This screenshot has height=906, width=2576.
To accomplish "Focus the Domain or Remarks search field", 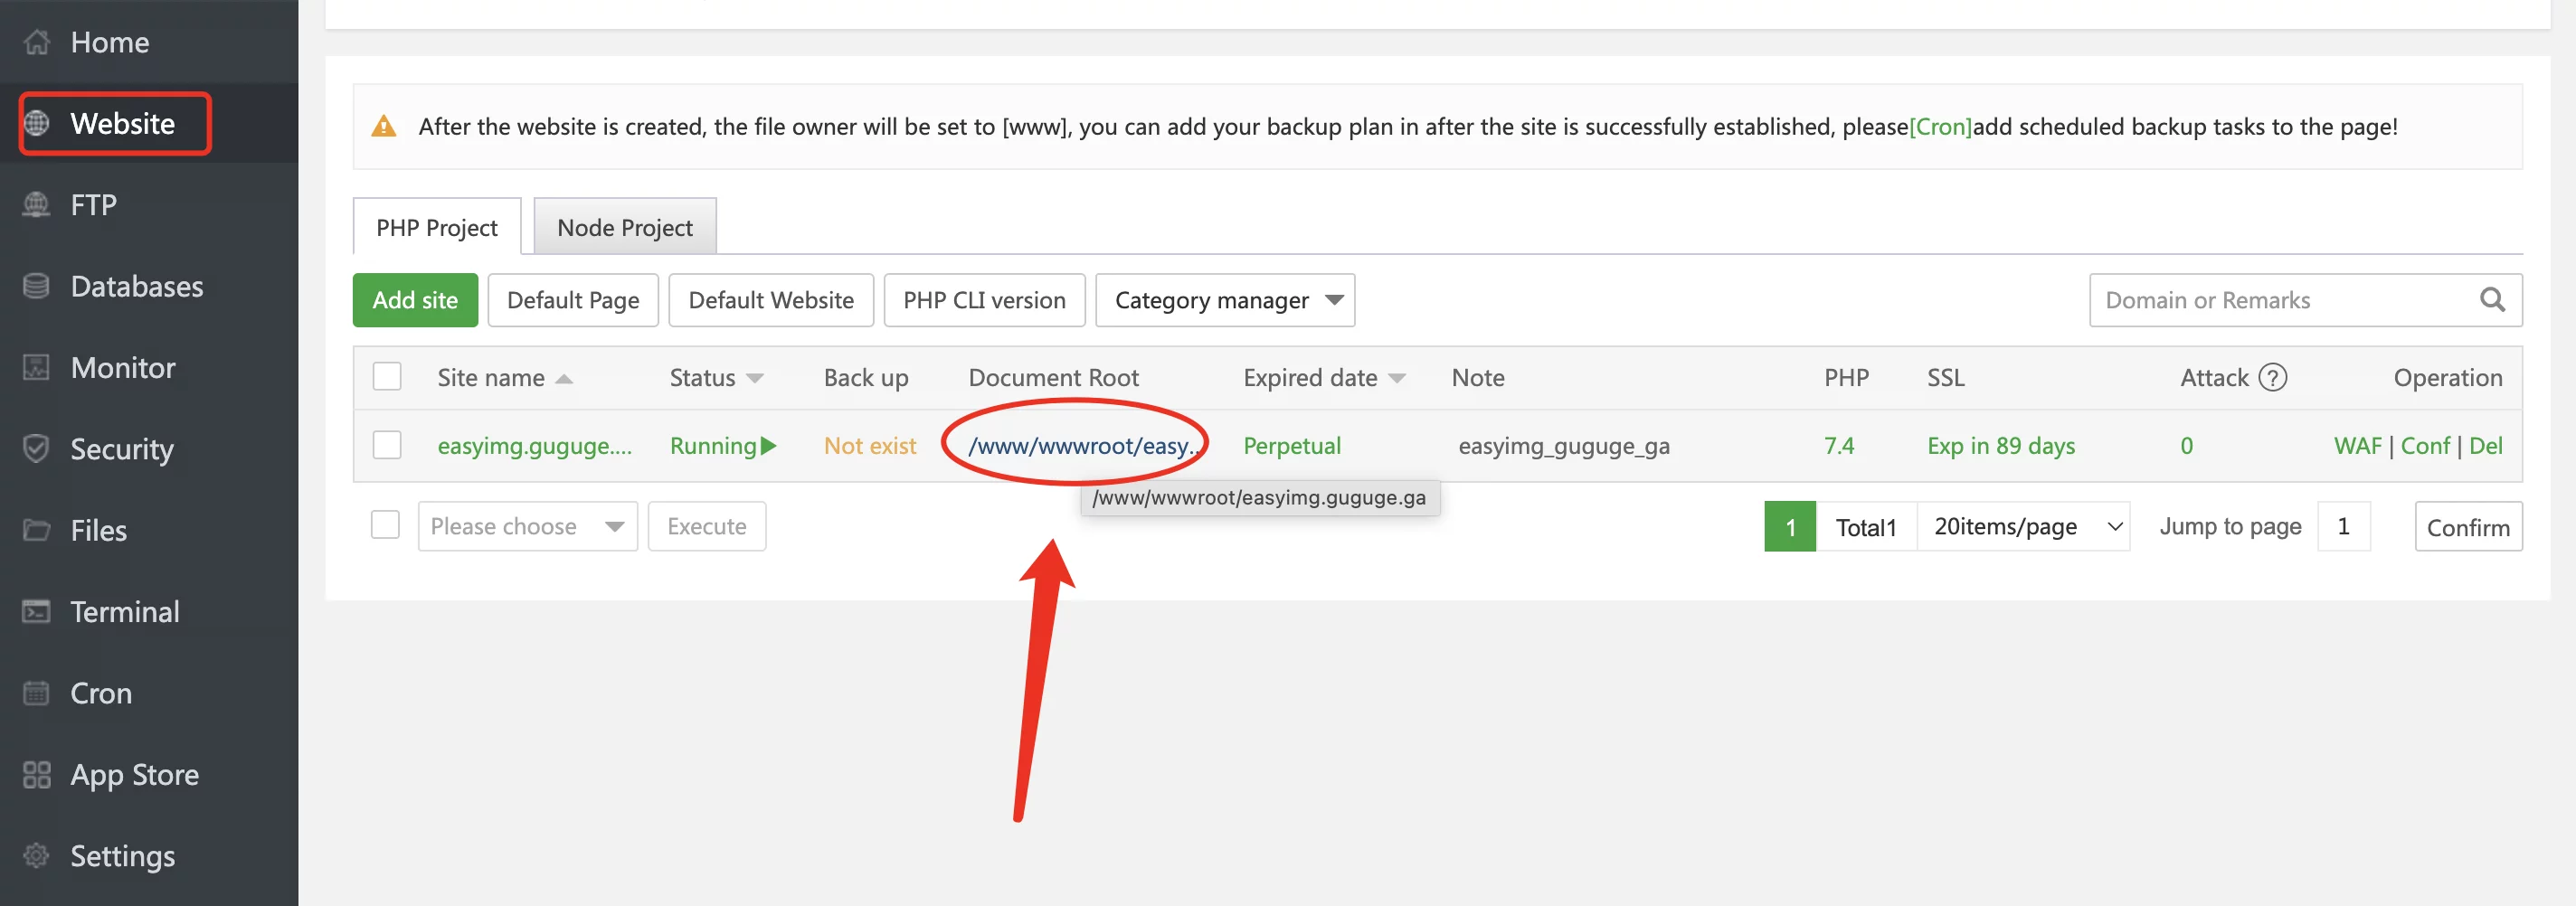I will point(2280,300).
